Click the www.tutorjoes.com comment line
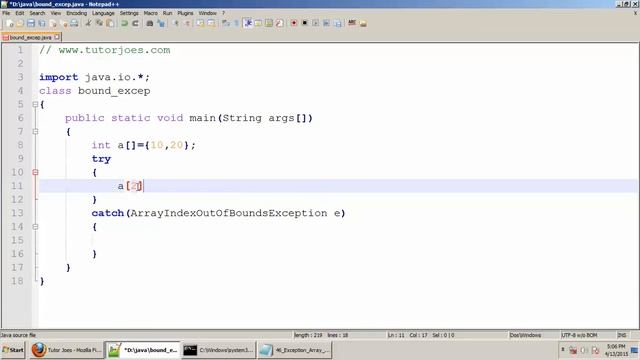This screenshot has width=640, height=360. (x=104, y=50)
